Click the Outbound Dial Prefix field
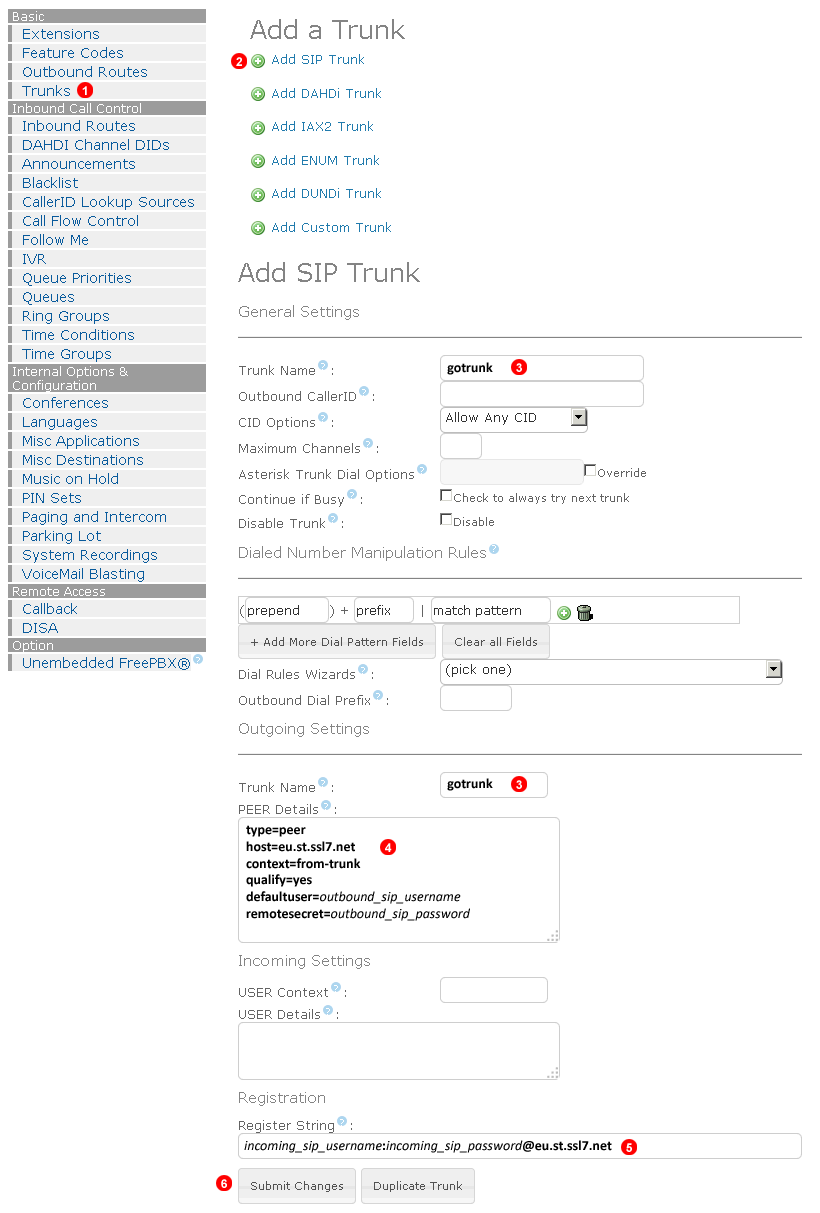 pyautogui.click(x=476, y=698)
